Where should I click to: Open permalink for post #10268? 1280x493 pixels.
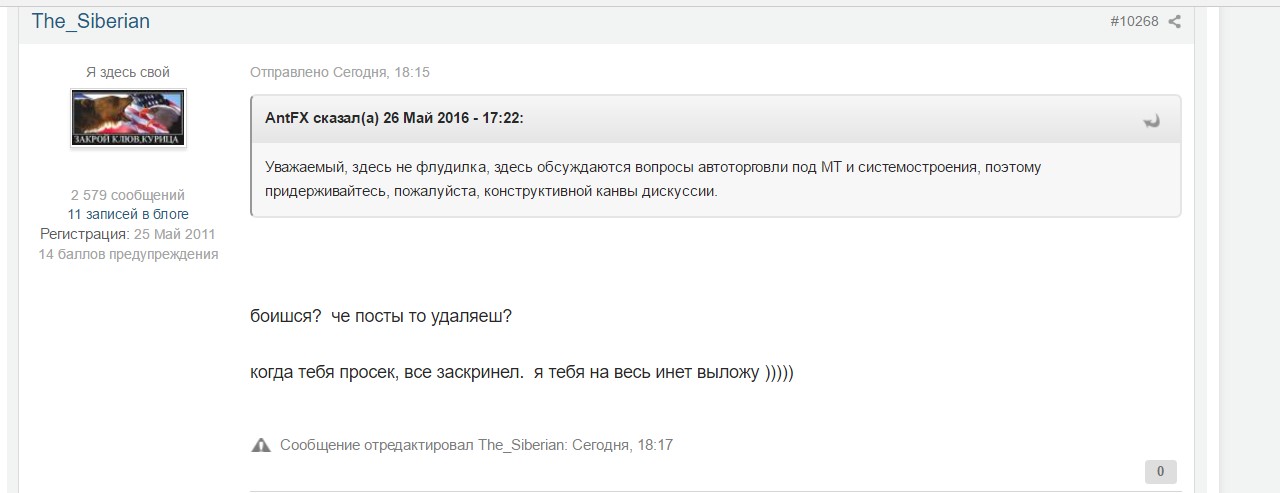1134,21
